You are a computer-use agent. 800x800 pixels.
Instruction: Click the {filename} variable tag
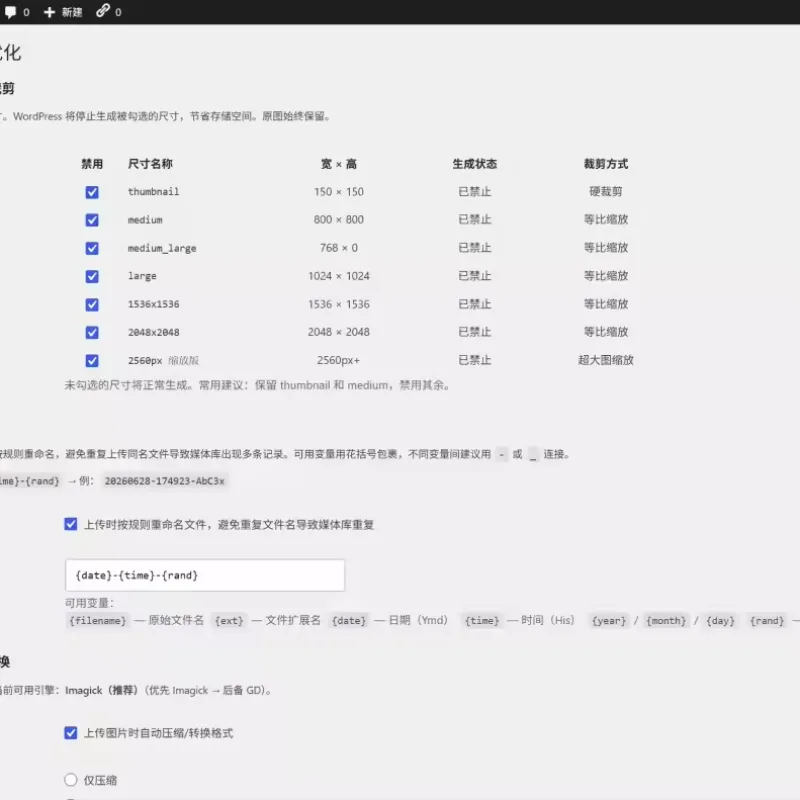(x=97, y=620)
